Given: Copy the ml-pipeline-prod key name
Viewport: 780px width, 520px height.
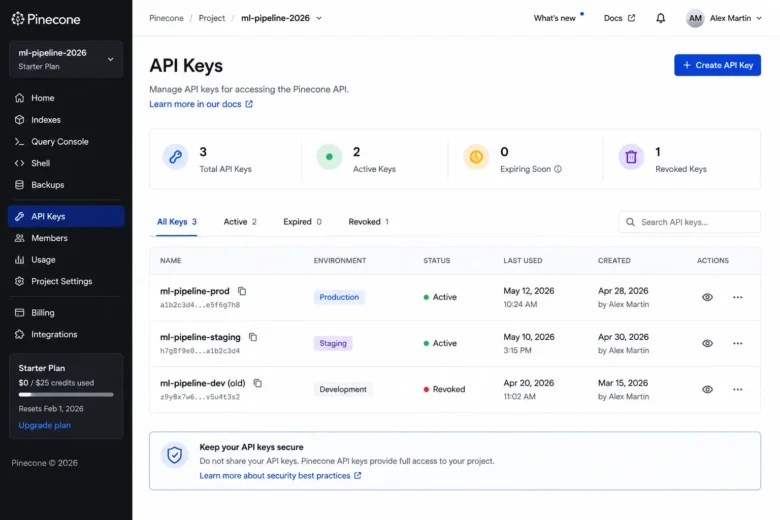Looking at the screenshot, I should tap(242, 291).
